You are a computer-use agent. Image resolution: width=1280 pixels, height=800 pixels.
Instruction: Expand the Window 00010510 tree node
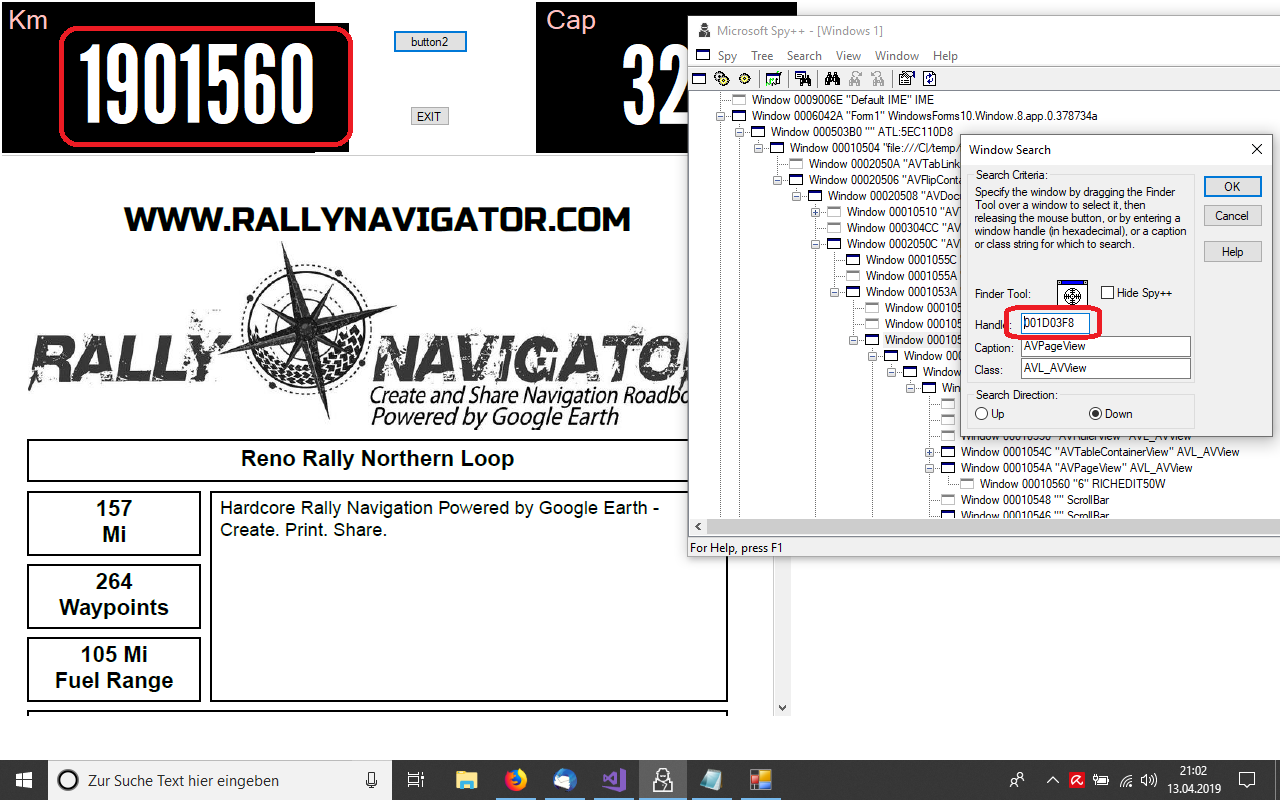(816, 212)
